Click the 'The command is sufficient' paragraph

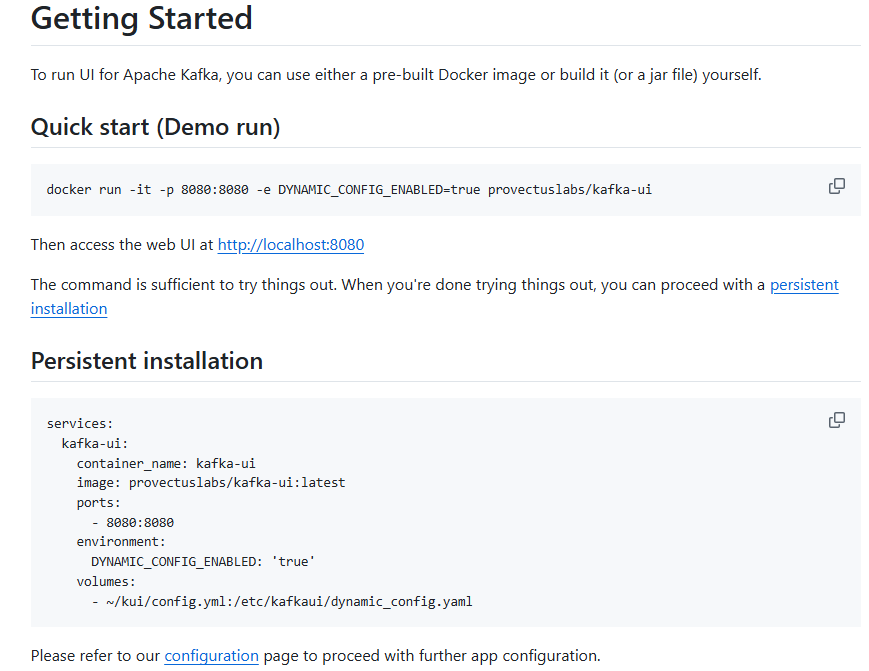[x=435, y=296]
